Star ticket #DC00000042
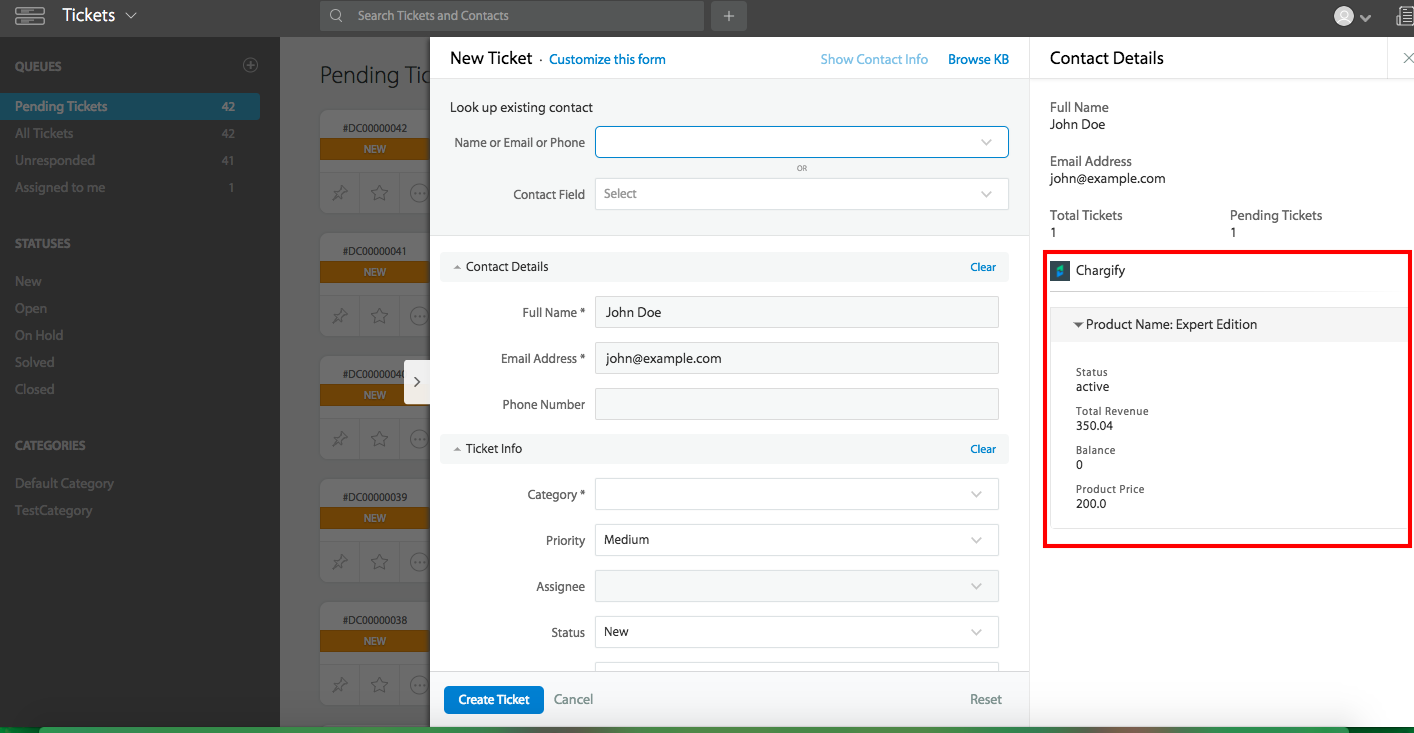 [x=379, y=193]
